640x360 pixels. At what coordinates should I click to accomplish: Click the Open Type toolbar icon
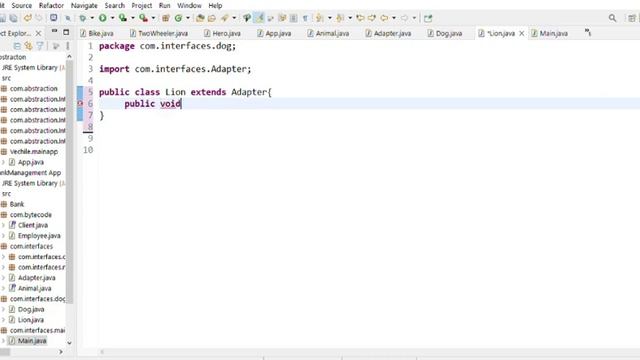200,18
